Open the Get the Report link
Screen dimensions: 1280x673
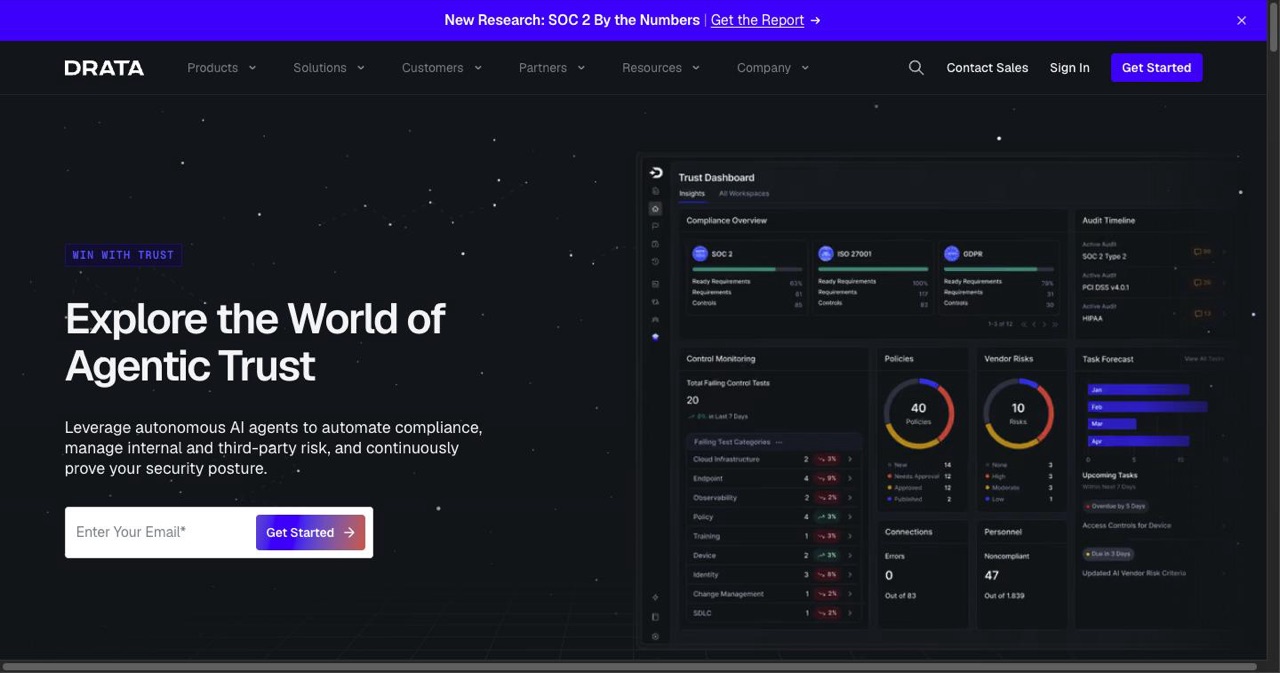click(757, 20)
